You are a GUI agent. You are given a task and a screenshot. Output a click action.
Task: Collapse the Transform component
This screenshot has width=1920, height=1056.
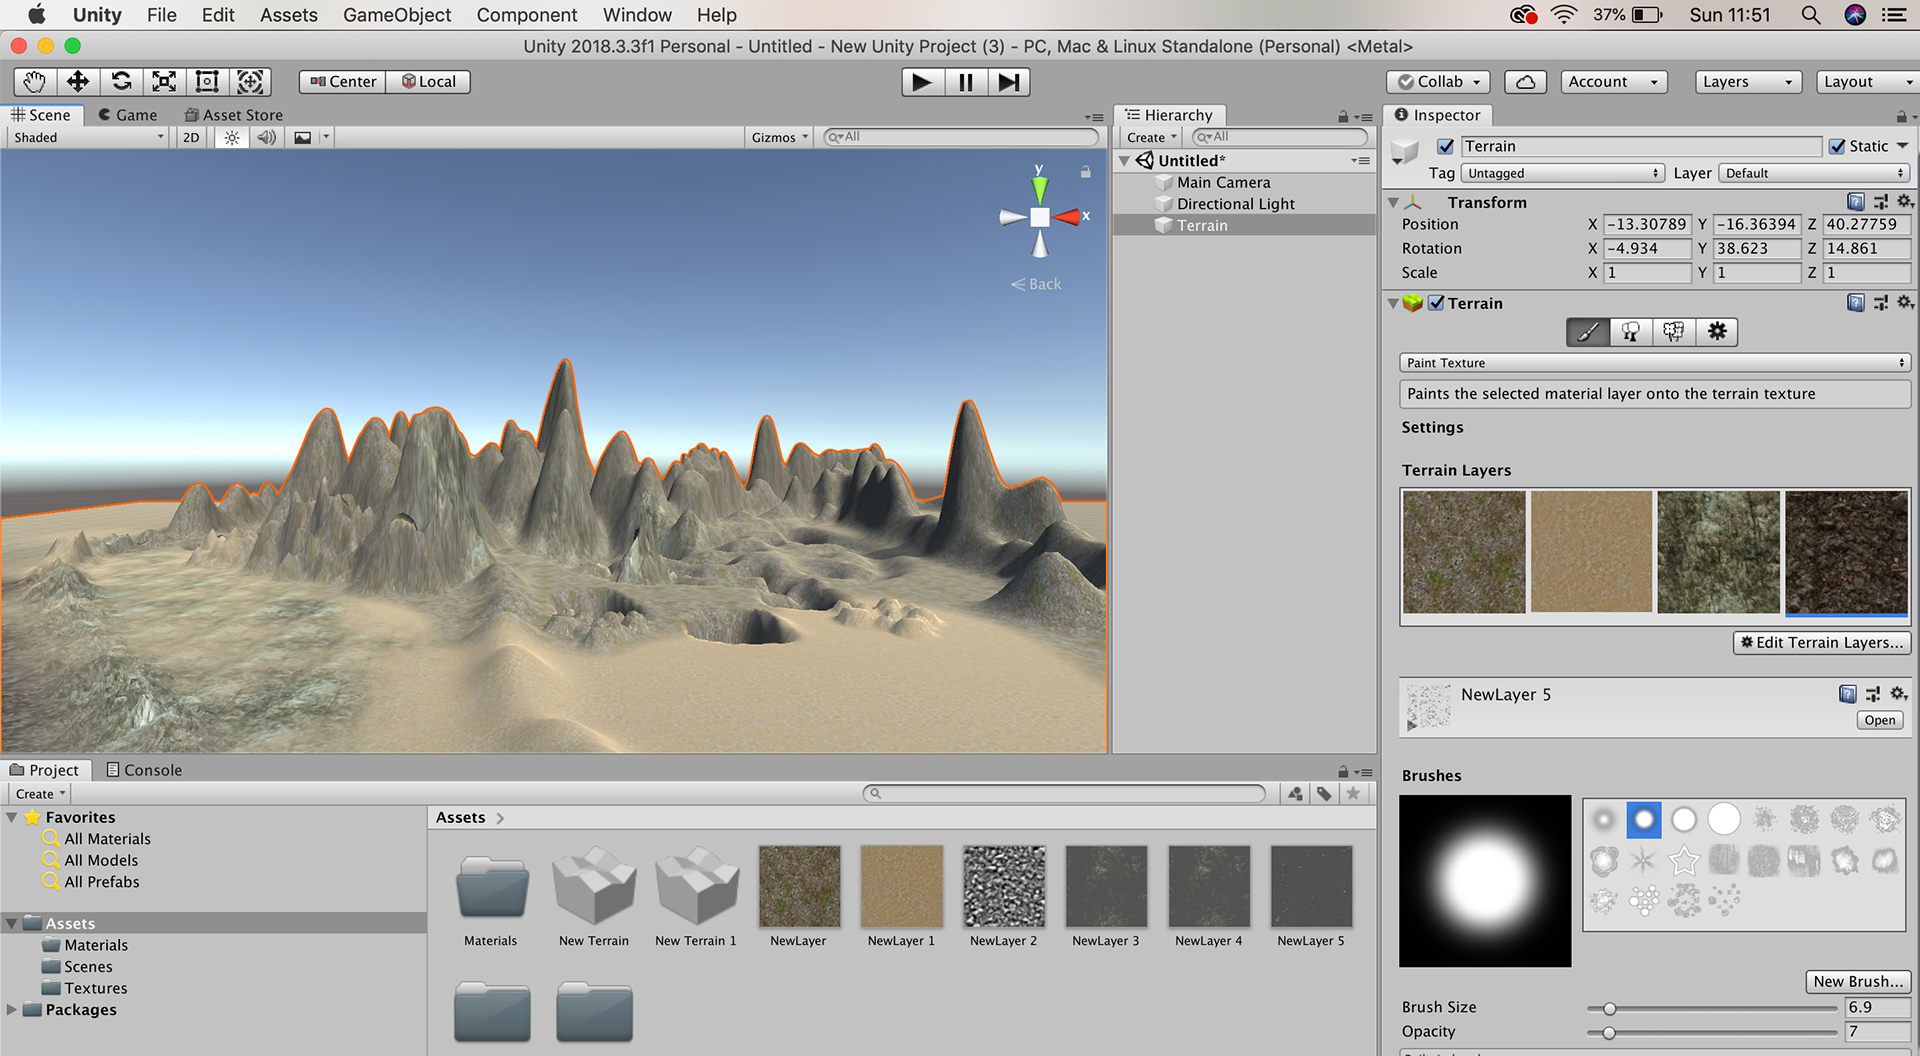pyautogui.click(x=1394, y=203)
